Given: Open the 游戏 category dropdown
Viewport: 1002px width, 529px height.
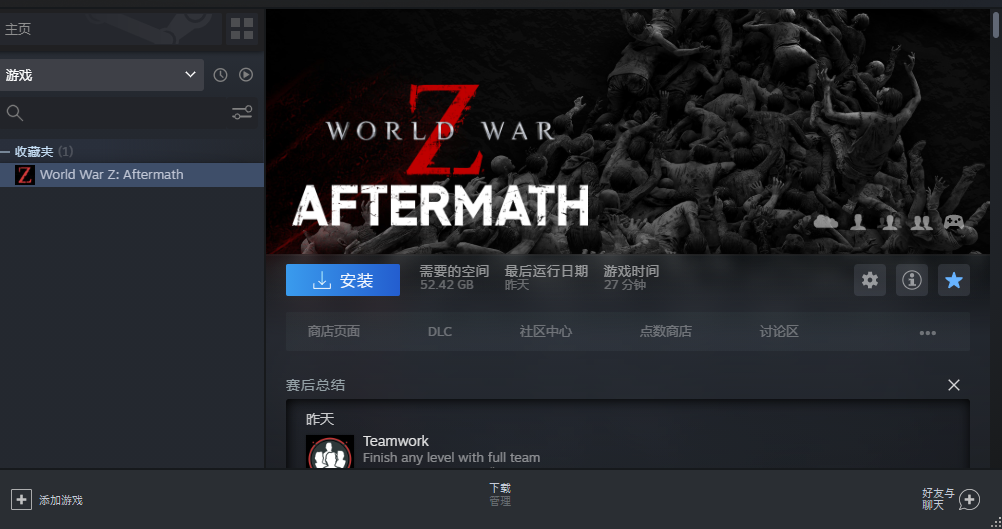Looking at the screenshot, I should tap(102, 75).
